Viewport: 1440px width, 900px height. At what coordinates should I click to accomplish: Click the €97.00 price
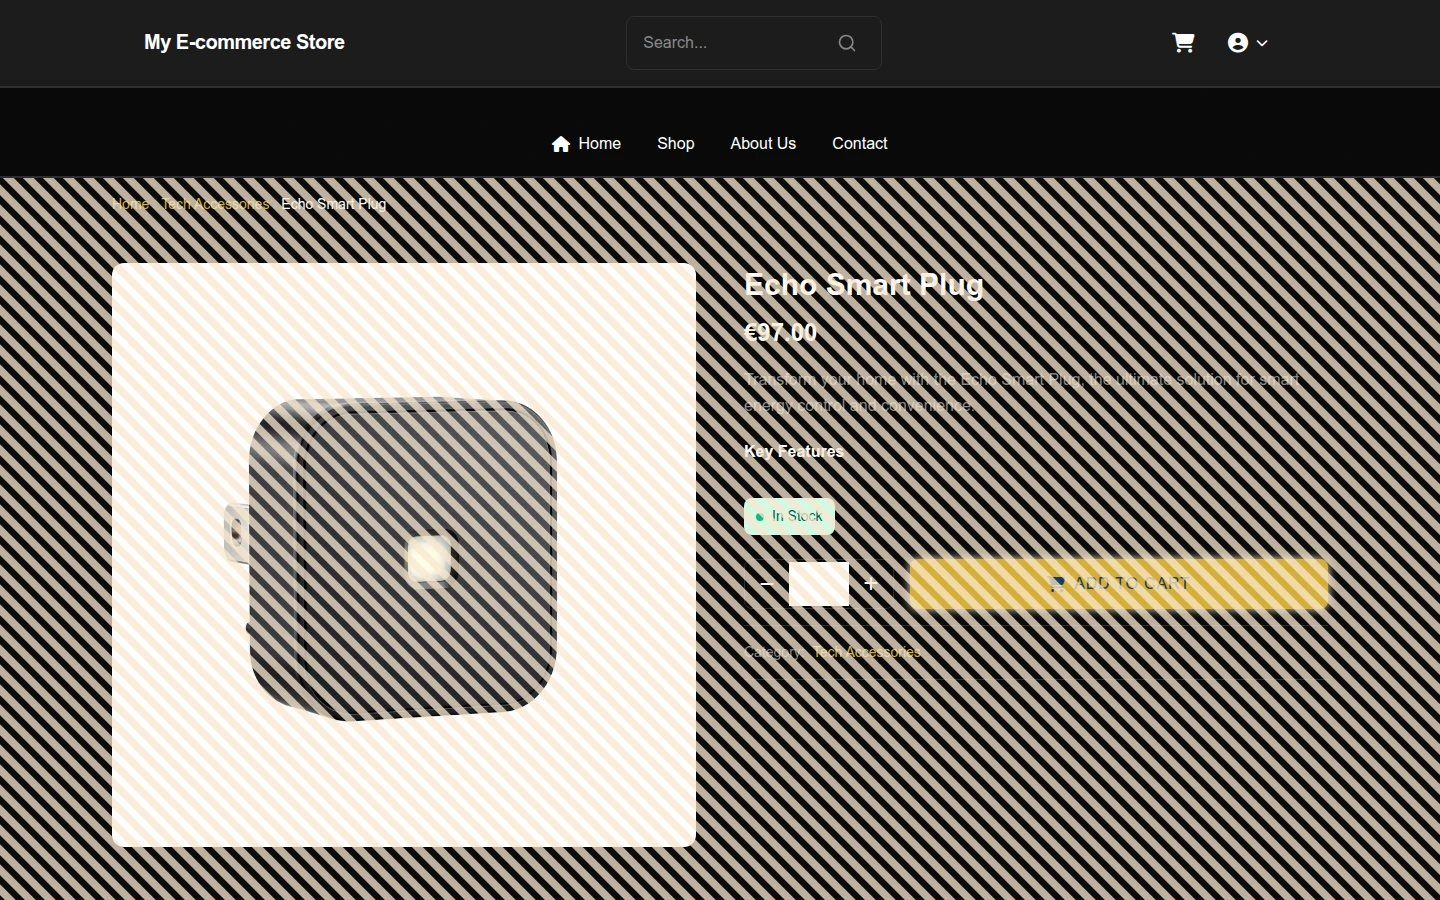coord(781,333)
